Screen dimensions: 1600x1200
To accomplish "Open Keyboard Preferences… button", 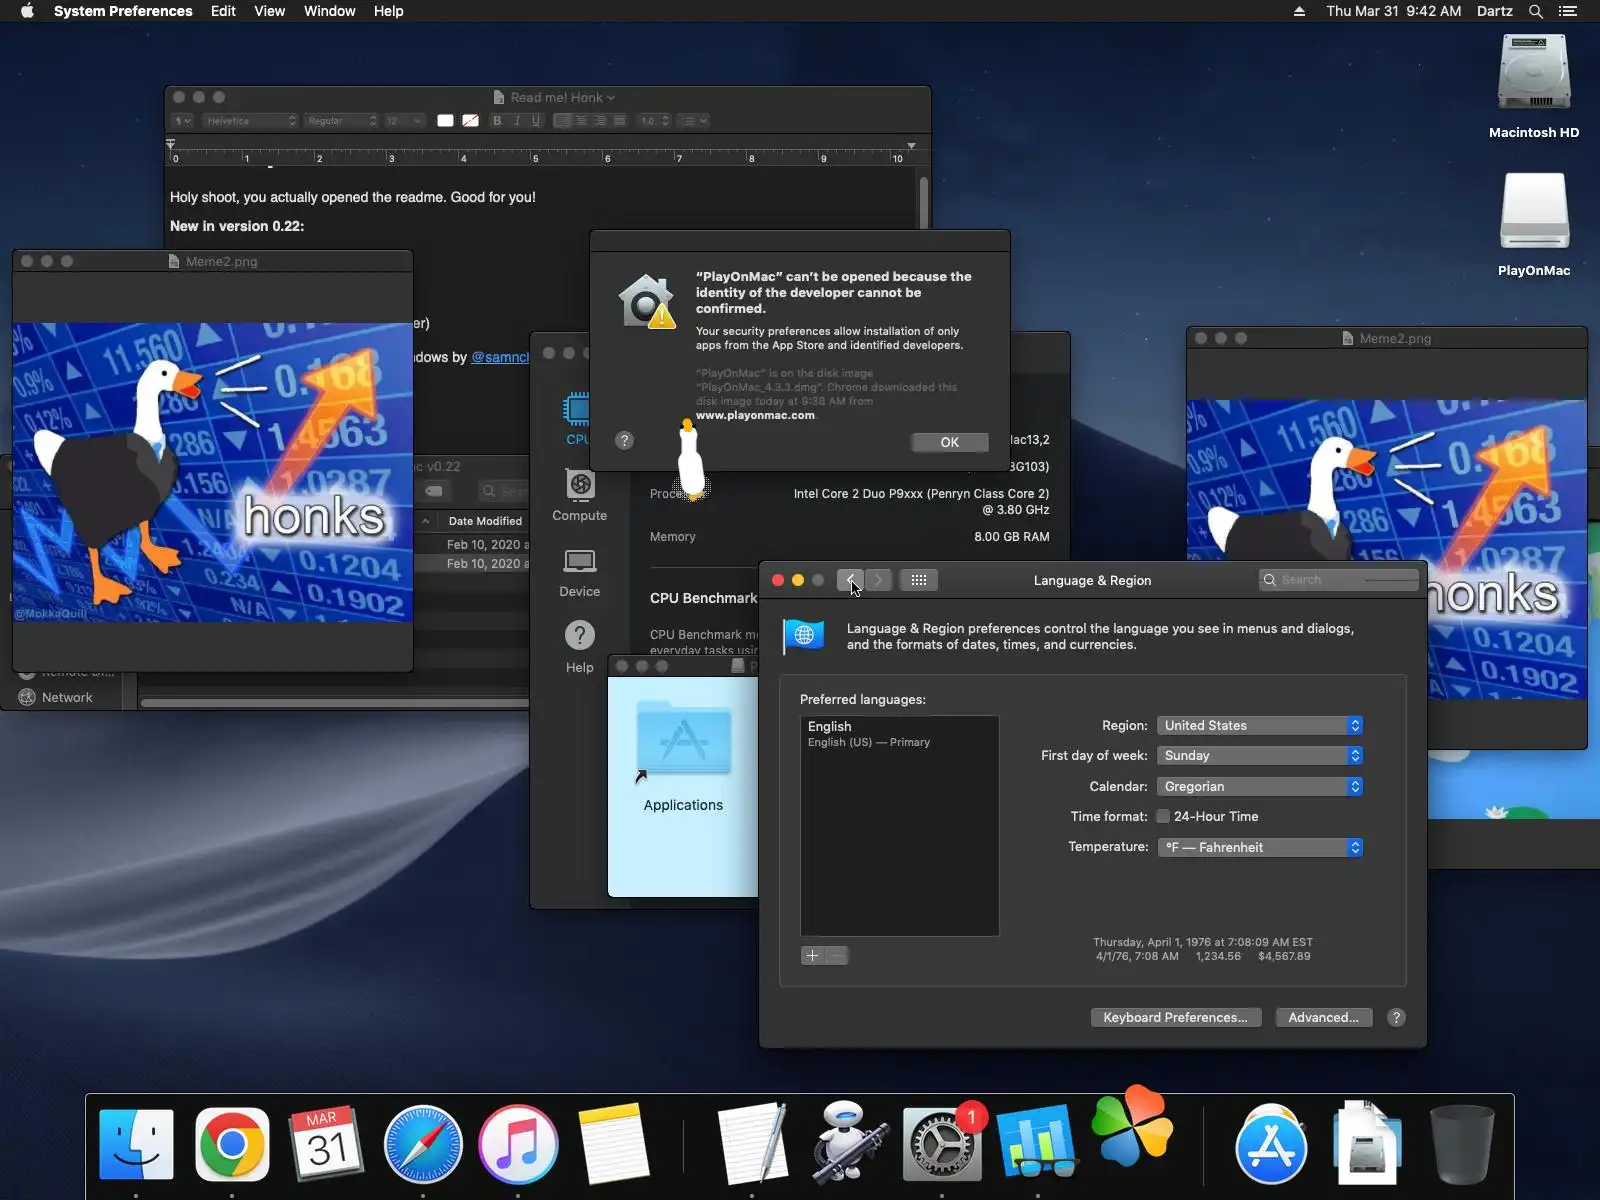I will click(x=1175, y=1017).
